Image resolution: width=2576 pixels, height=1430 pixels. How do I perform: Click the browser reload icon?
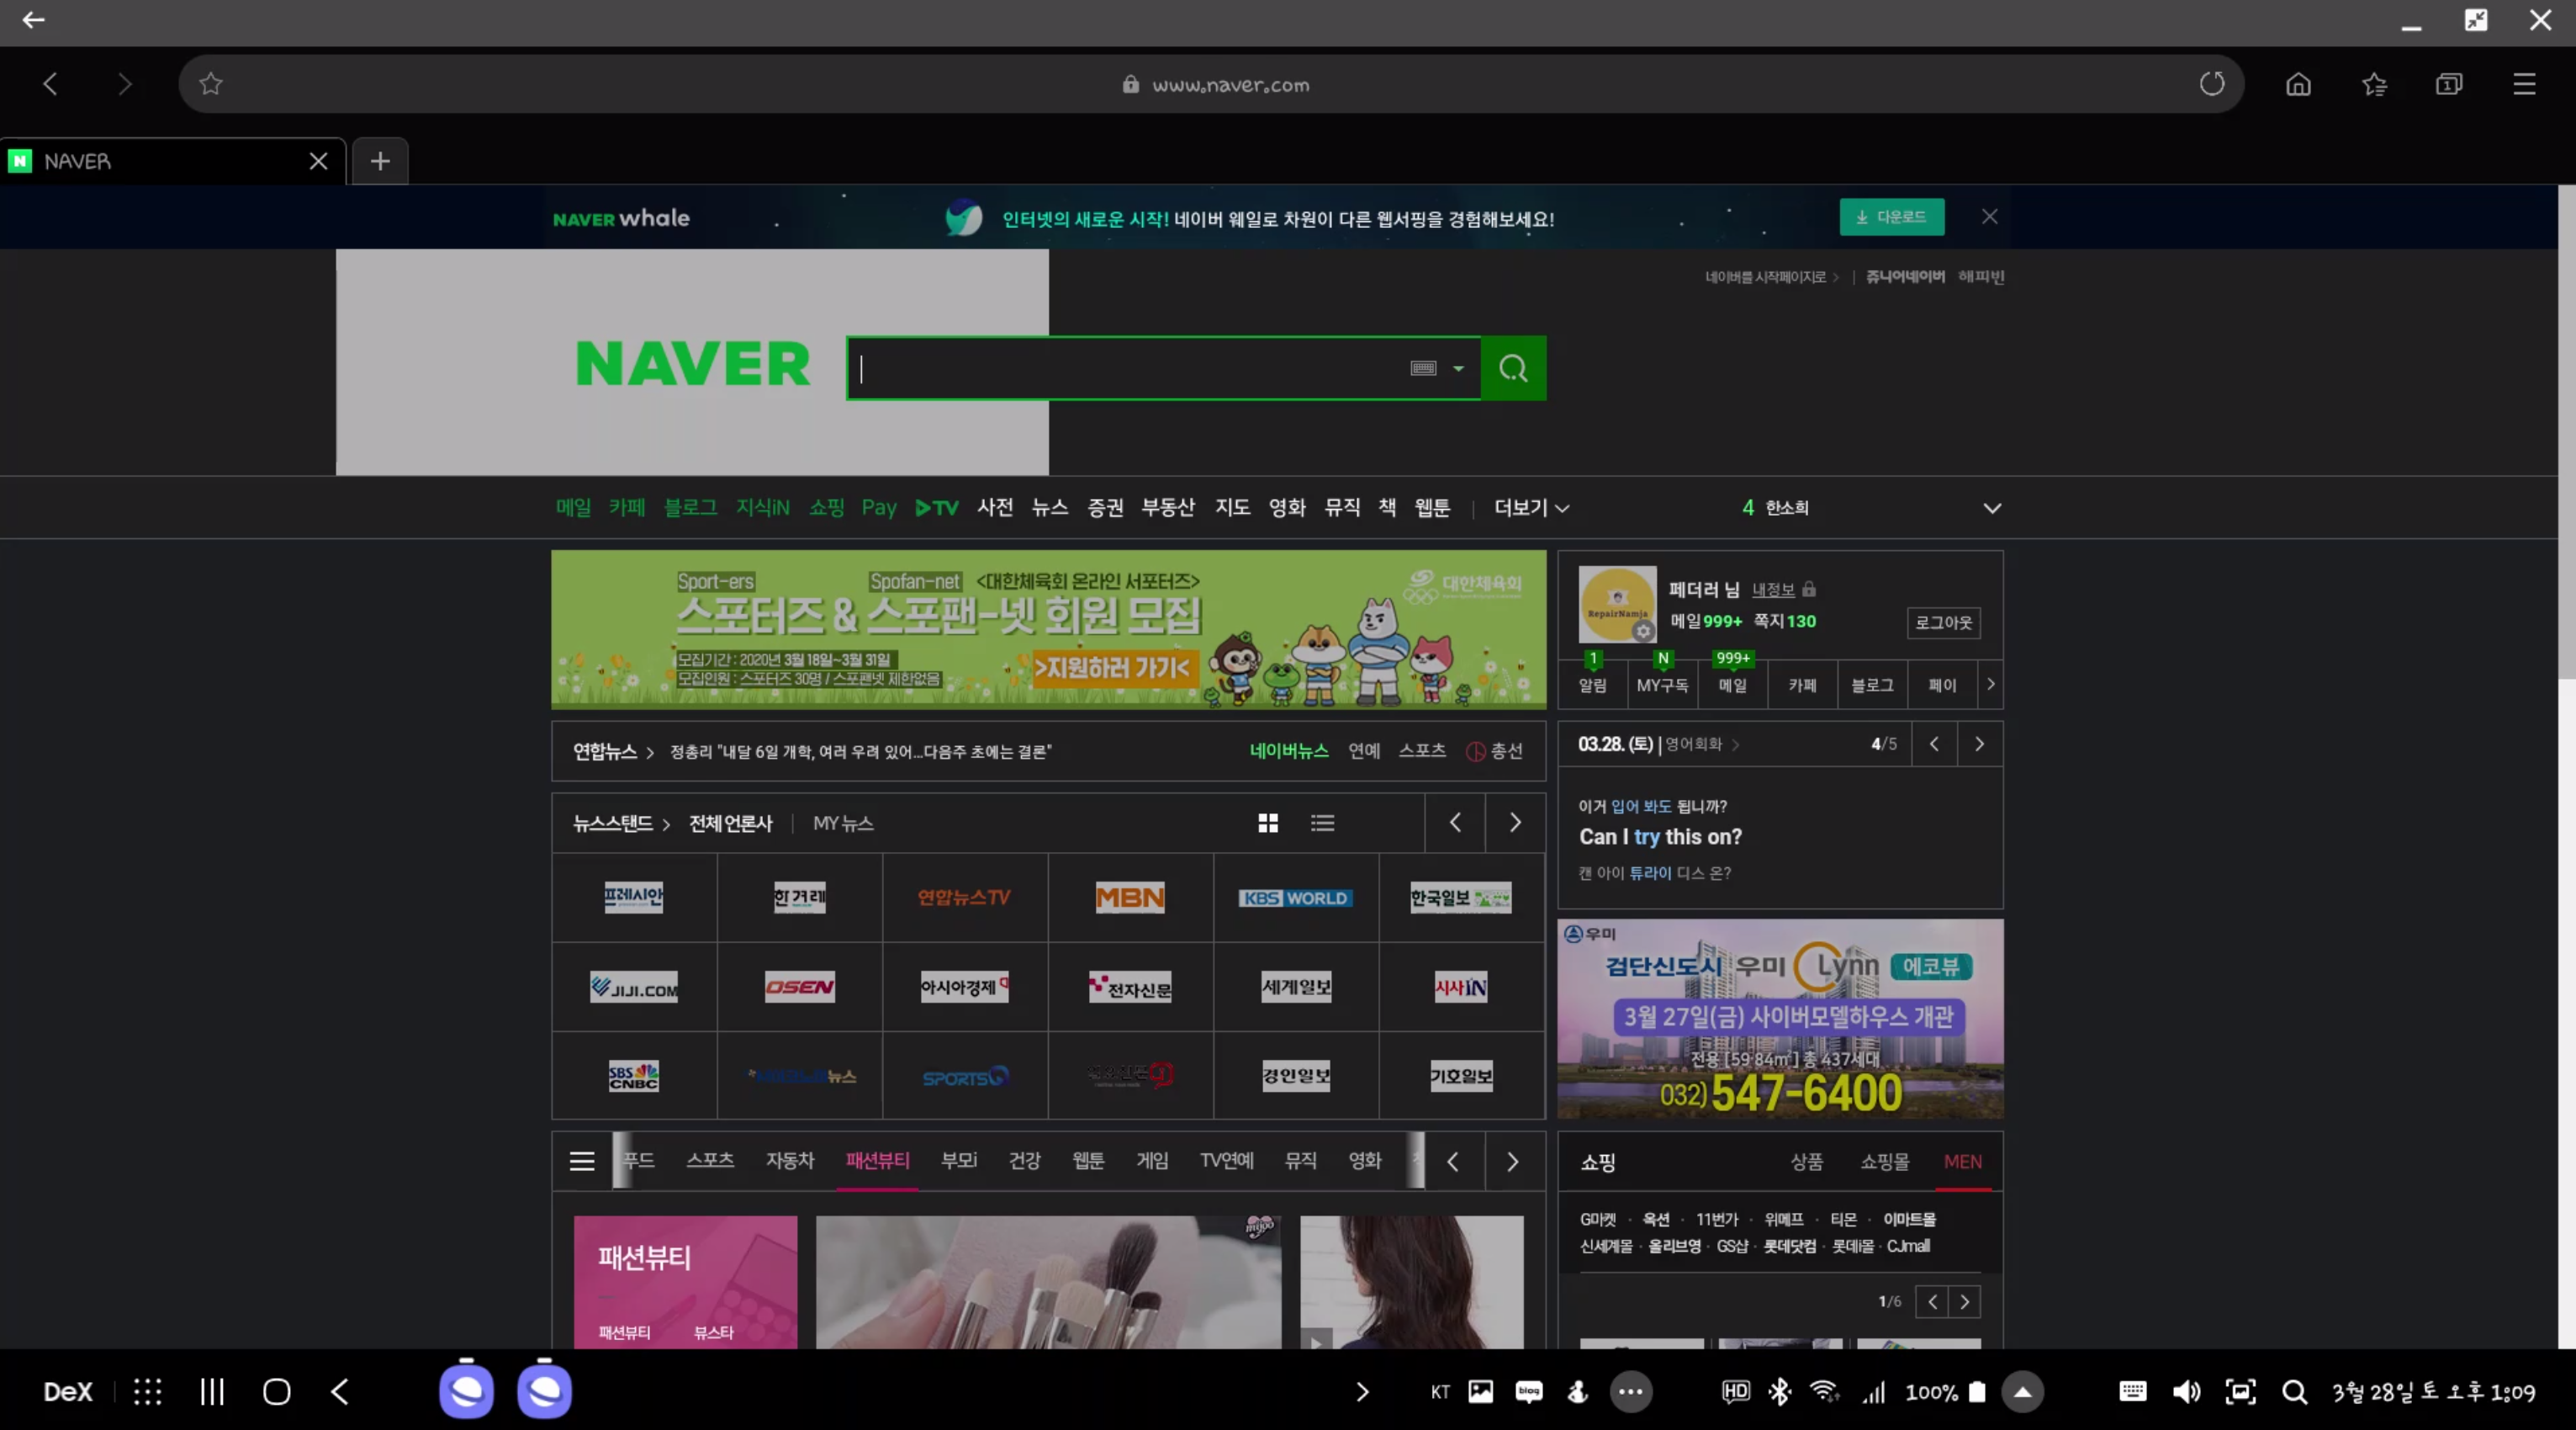pyautogui.click(x=2211, y=84)
